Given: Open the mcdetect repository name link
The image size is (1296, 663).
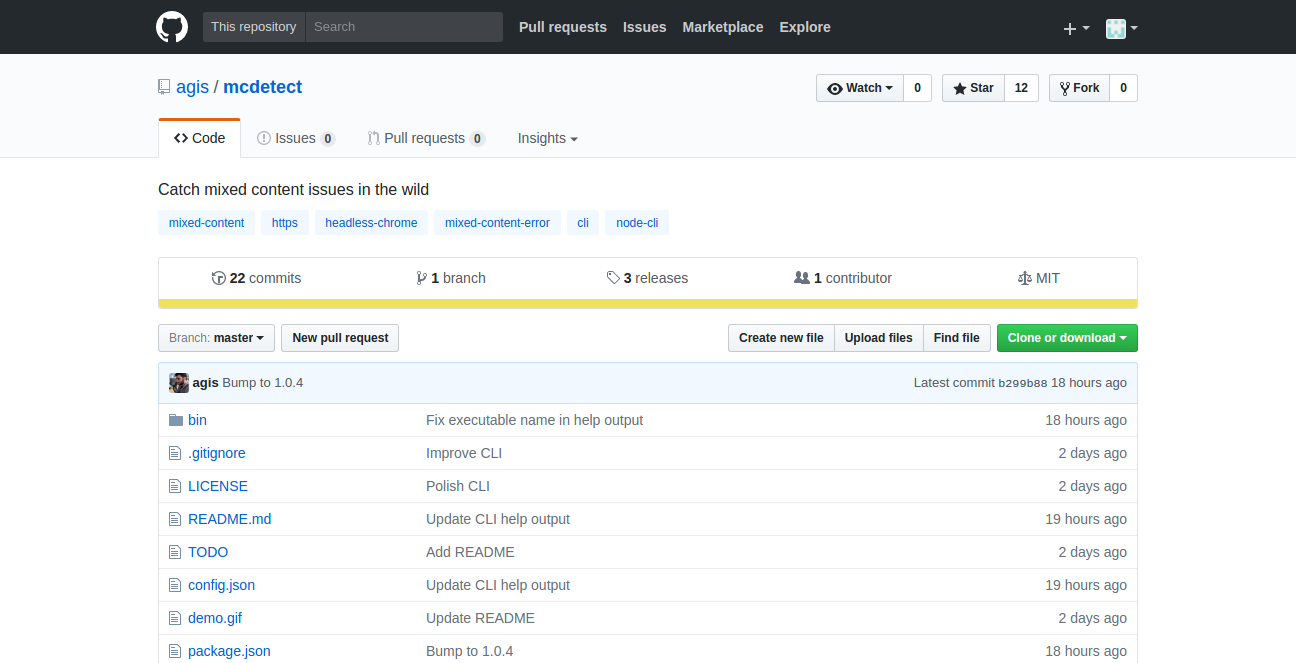Looking at the screenshot, I should tap(262, 87).
